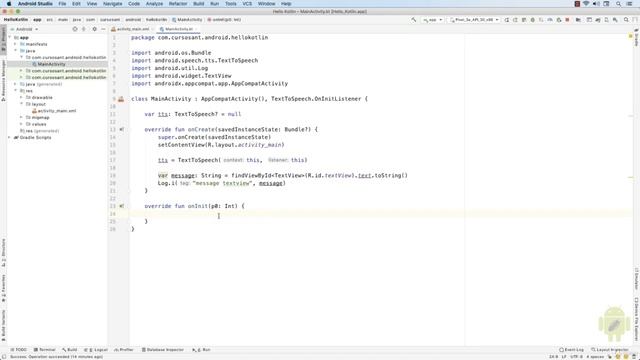Click the 4 spaces indent setting
This screenshot has height=360, width=640.
(595, 357)
